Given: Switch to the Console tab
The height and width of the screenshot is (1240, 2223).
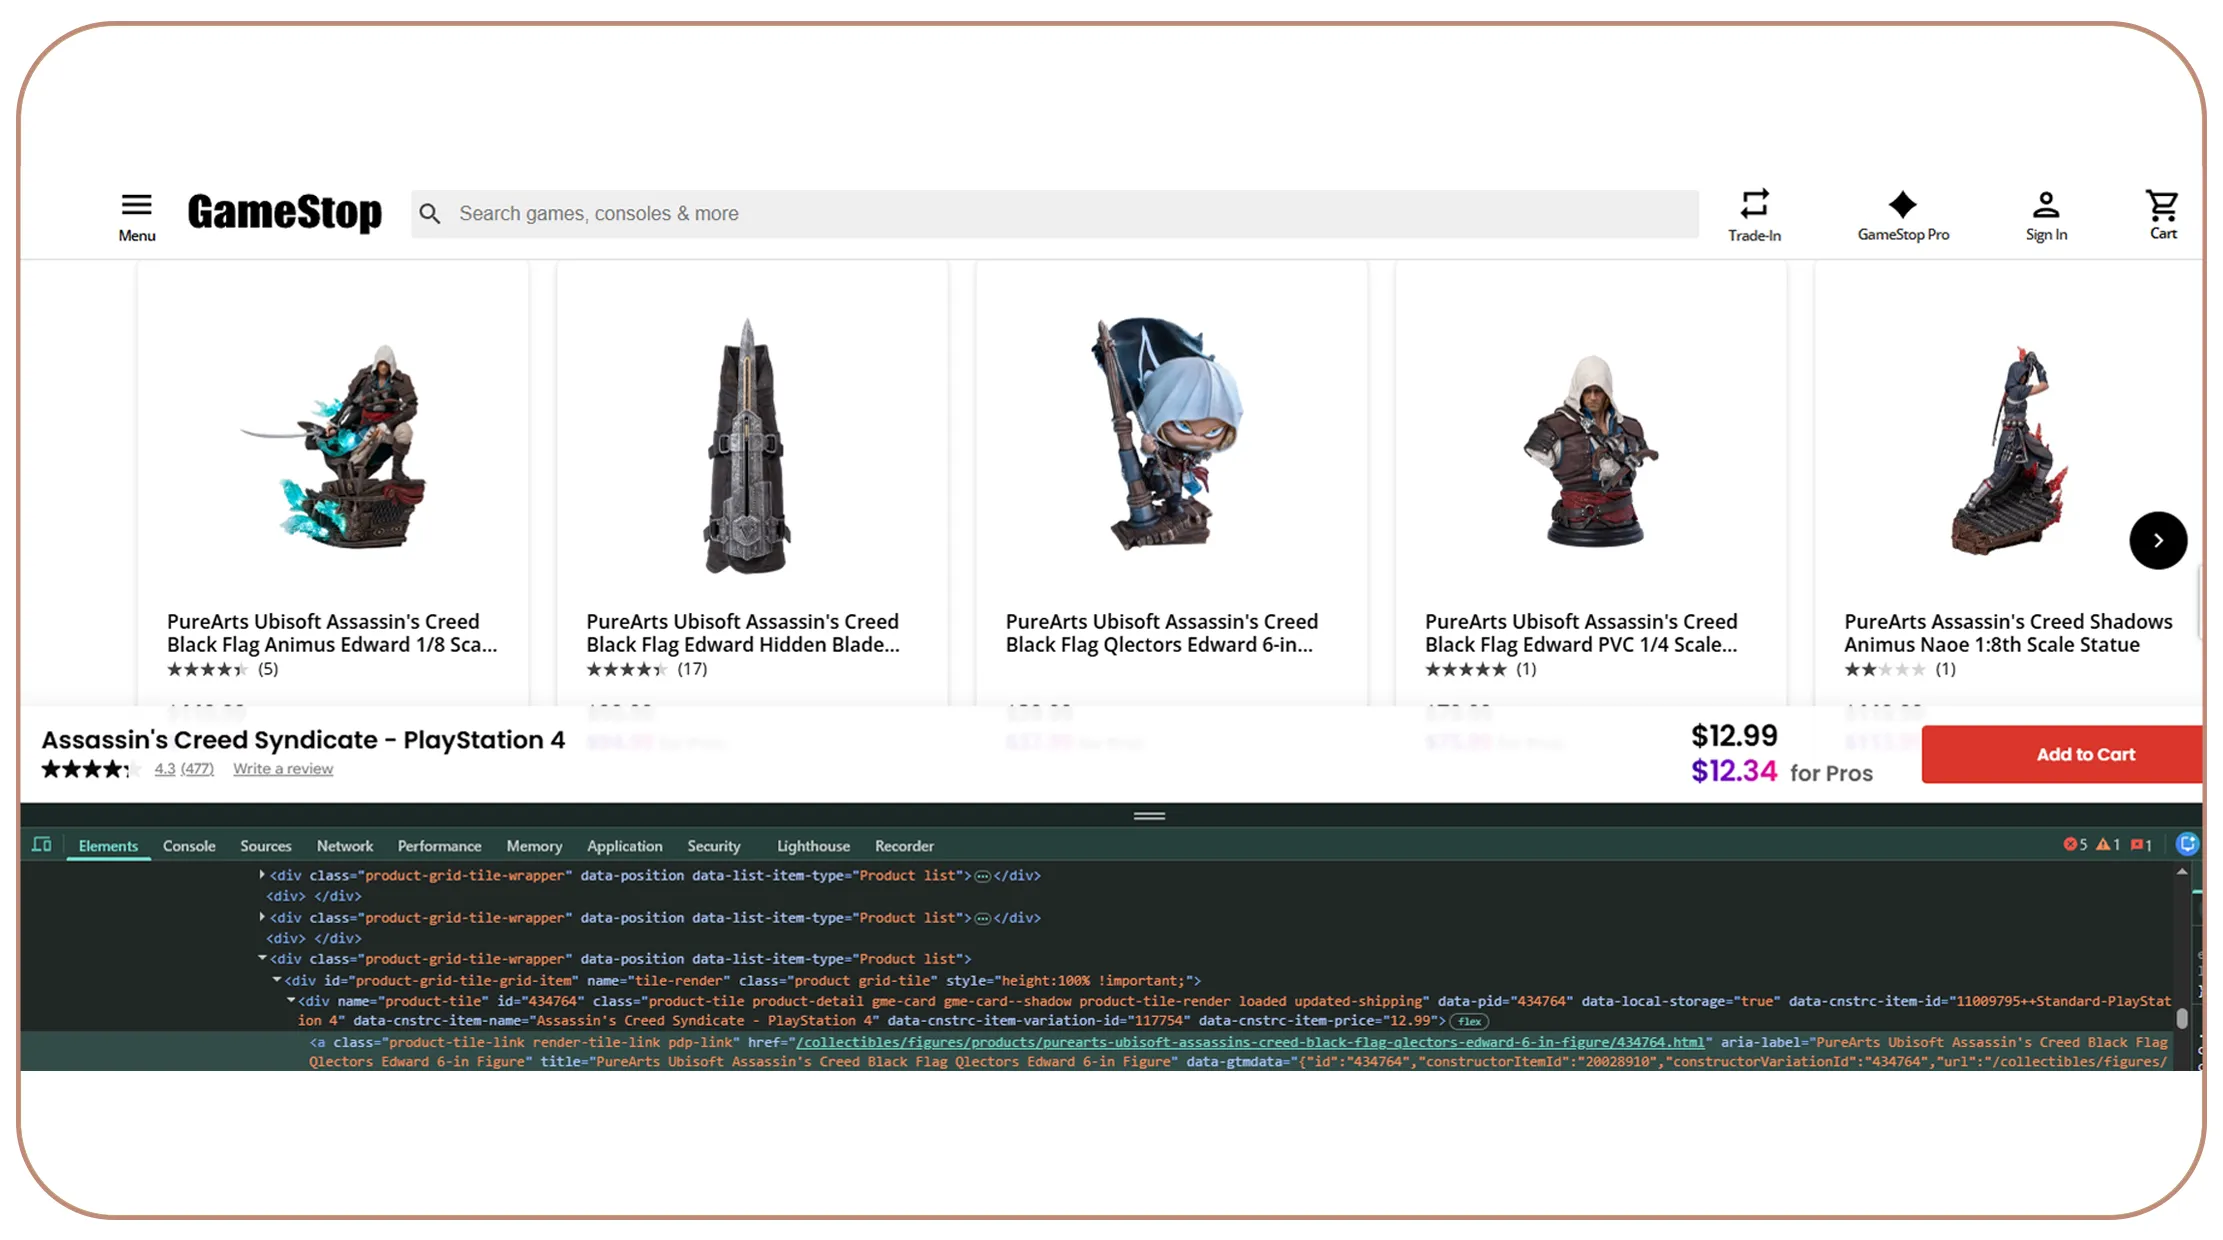Looking at the screenshot, I should [x=189, y=846].
